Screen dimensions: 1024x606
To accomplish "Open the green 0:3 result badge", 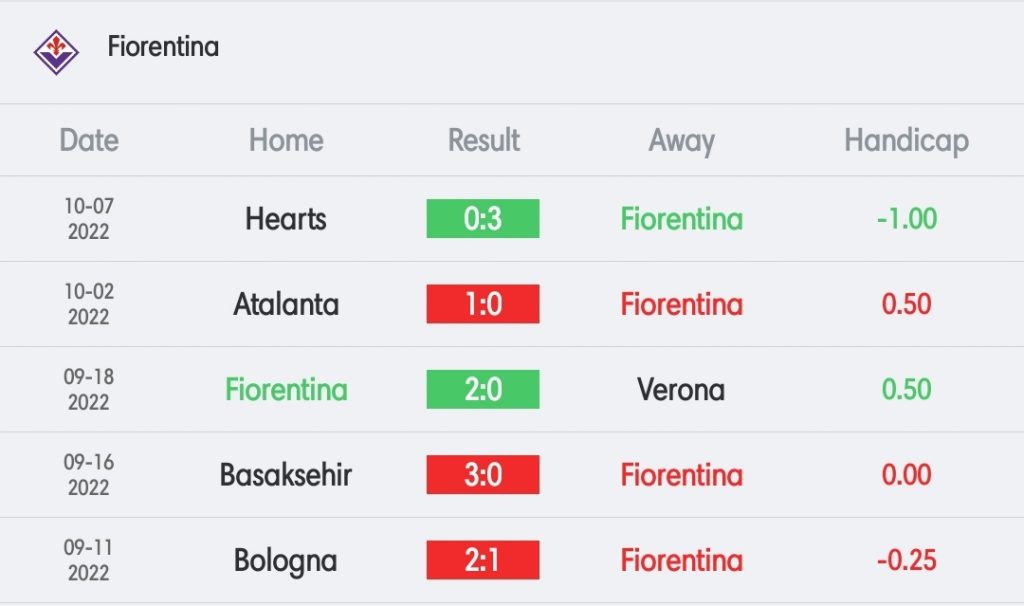I will pos(483,219).
